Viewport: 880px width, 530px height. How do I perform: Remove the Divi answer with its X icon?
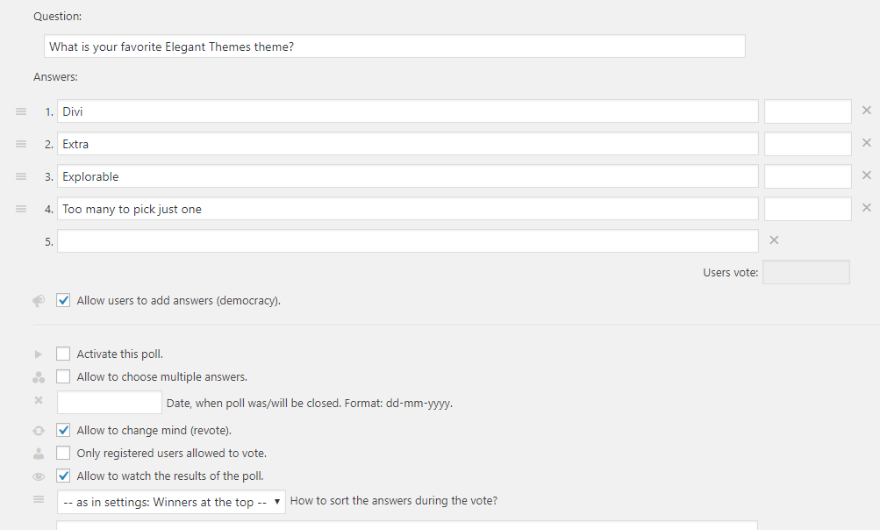[867, 111]
